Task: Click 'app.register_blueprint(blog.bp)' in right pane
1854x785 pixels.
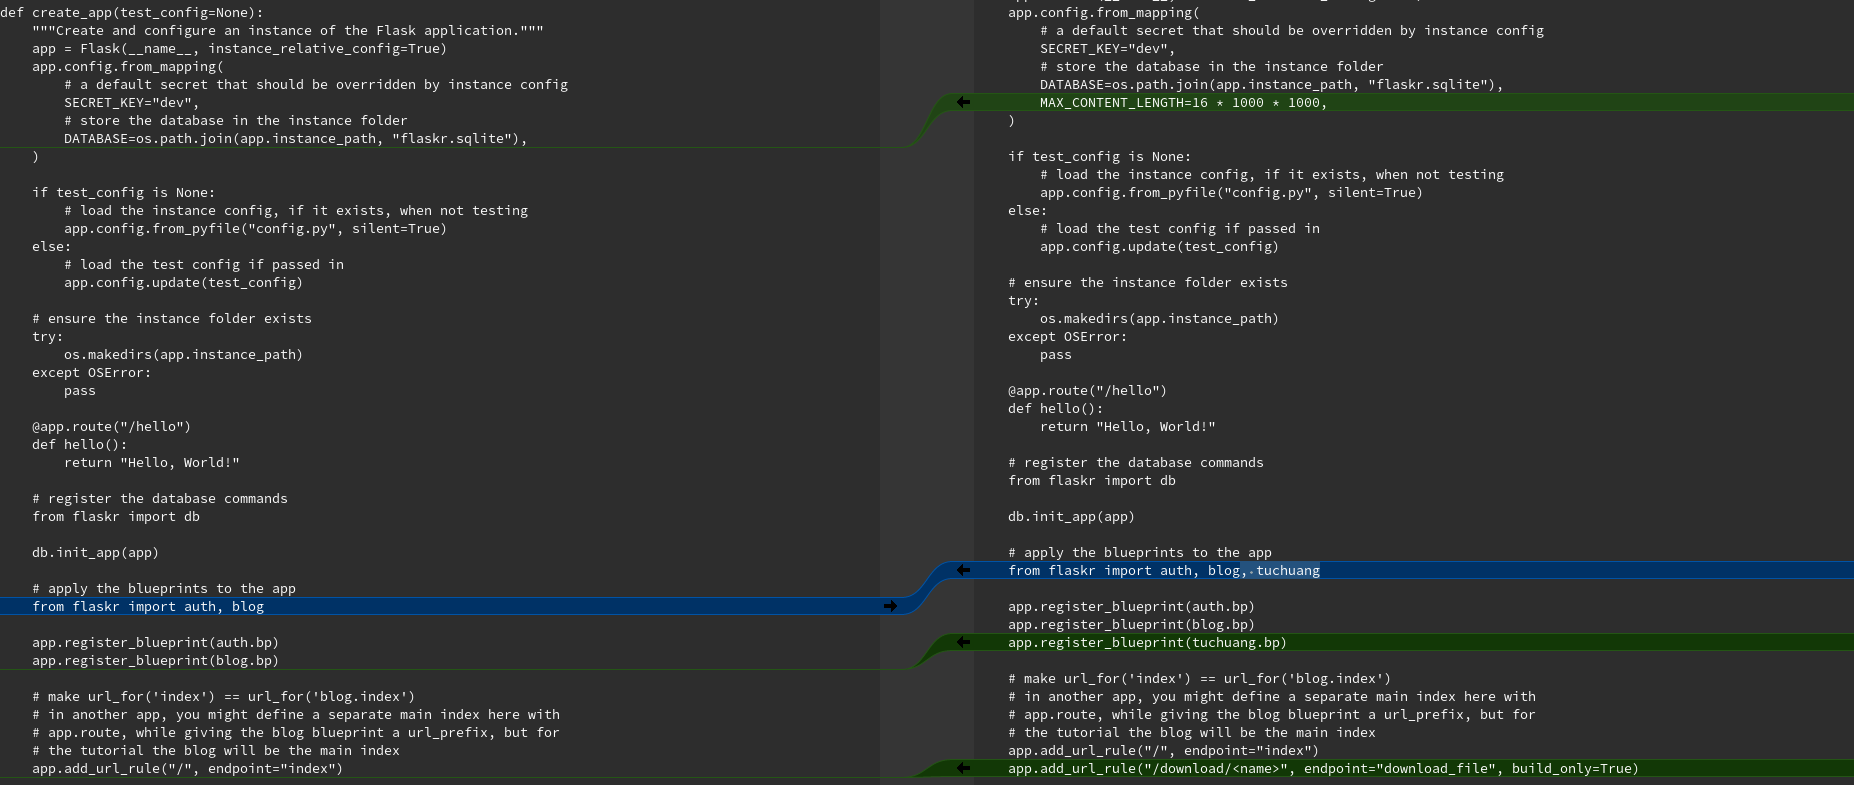Action: (1132, 624)
